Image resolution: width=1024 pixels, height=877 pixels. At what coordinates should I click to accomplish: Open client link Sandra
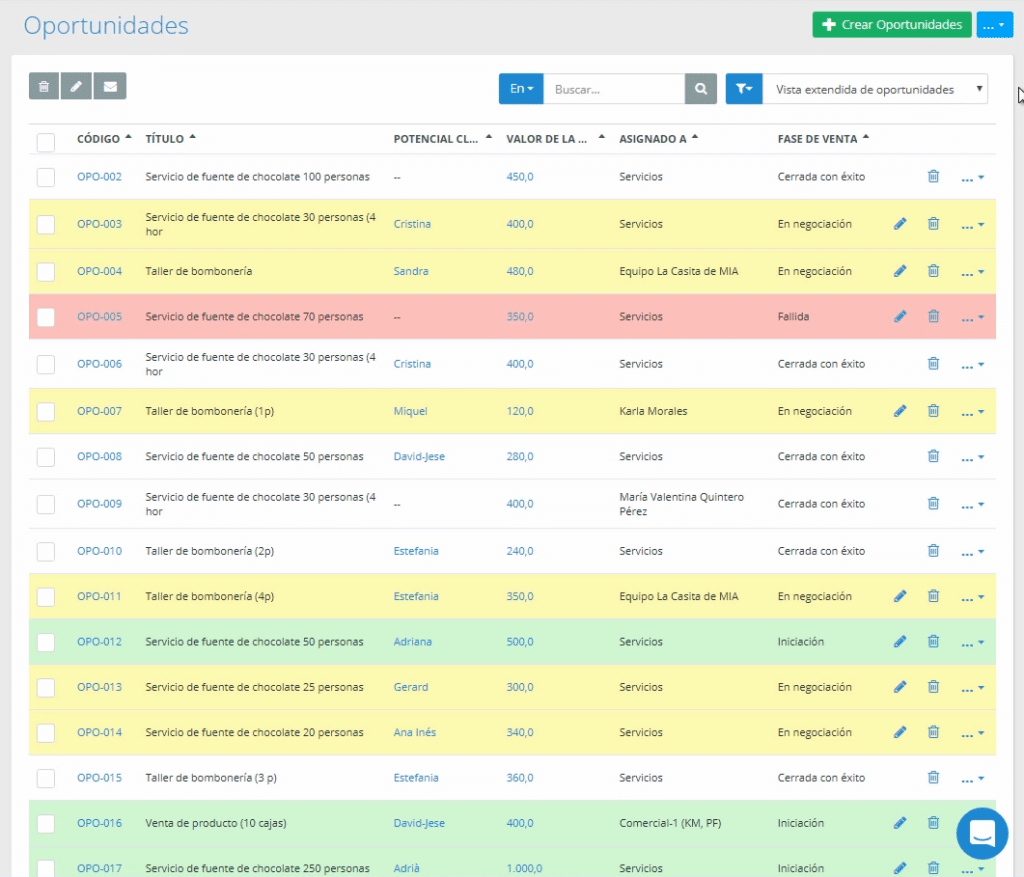tap(411, 271)
